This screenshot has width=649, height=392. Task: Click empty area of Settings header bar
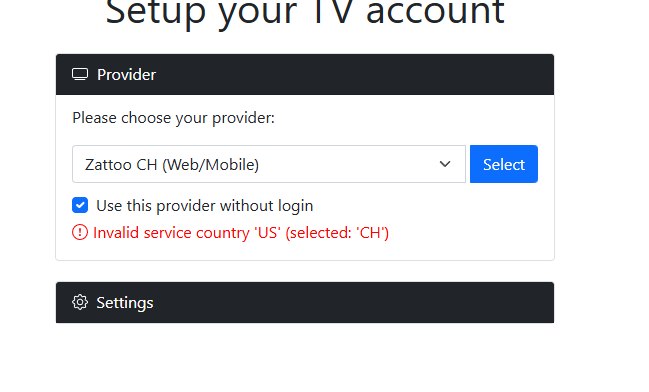click(x=352, y=303)
